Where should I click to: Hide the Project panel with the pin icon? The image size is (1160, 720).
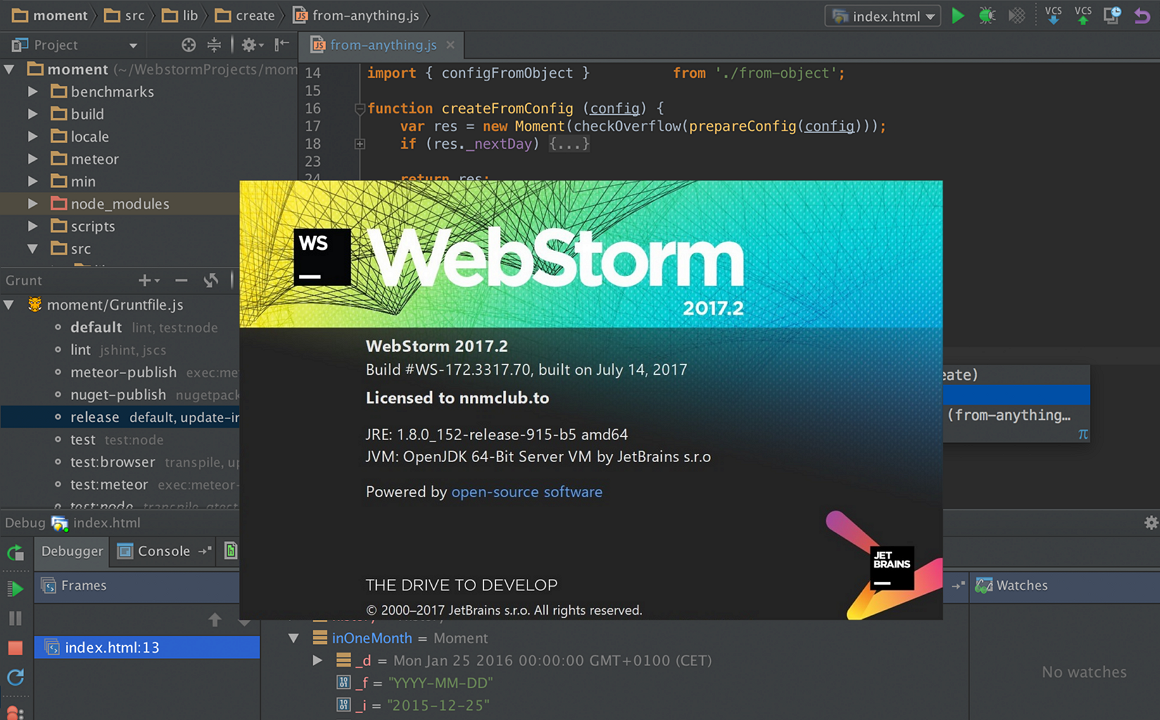(x=282, y=45)
